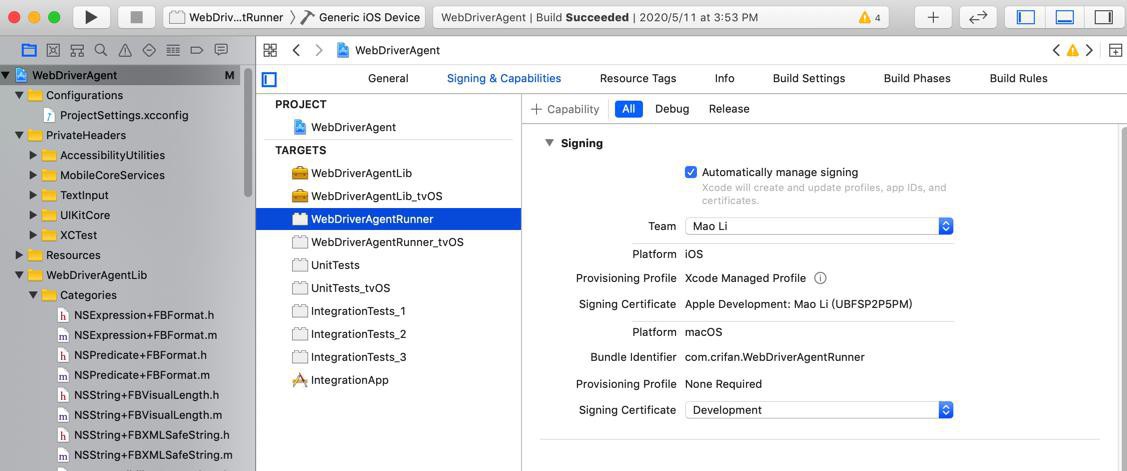This screenshot has height=471, width=1127.
Task: Switch to the Info tab
Action: pyautogui.click(x=724, y=78)
